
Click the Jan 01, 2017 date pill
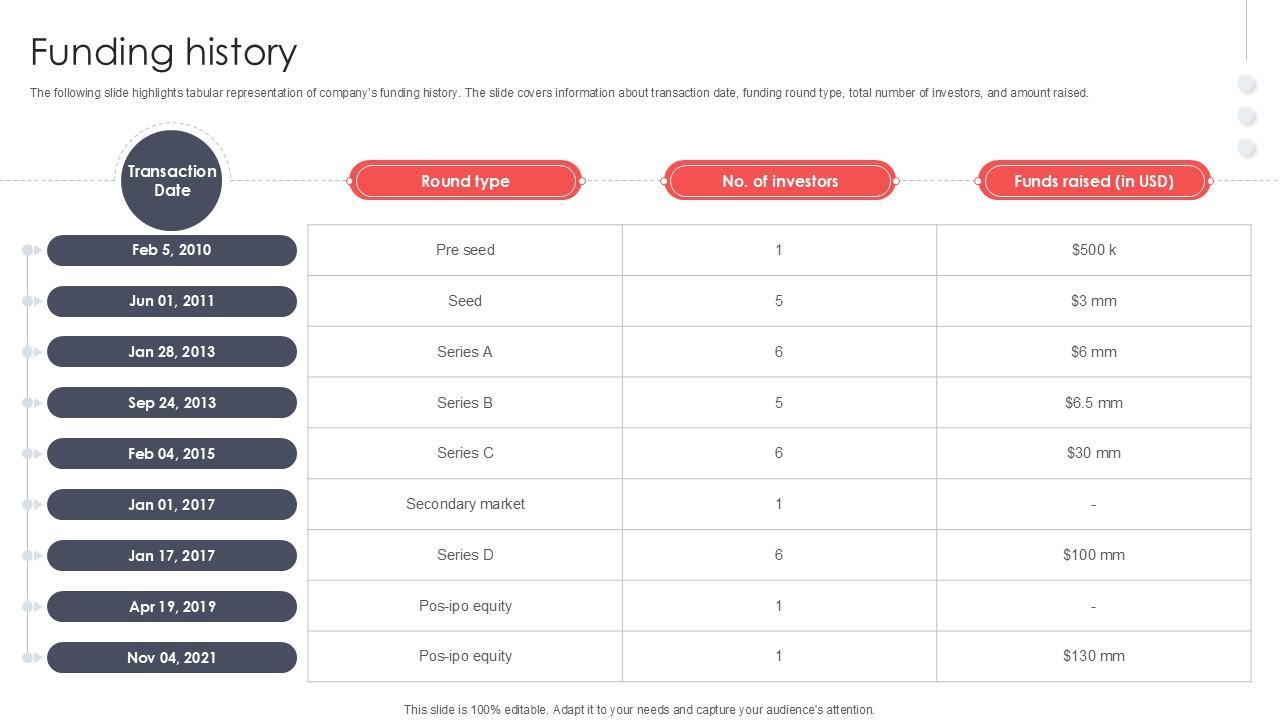click(172, 505)
